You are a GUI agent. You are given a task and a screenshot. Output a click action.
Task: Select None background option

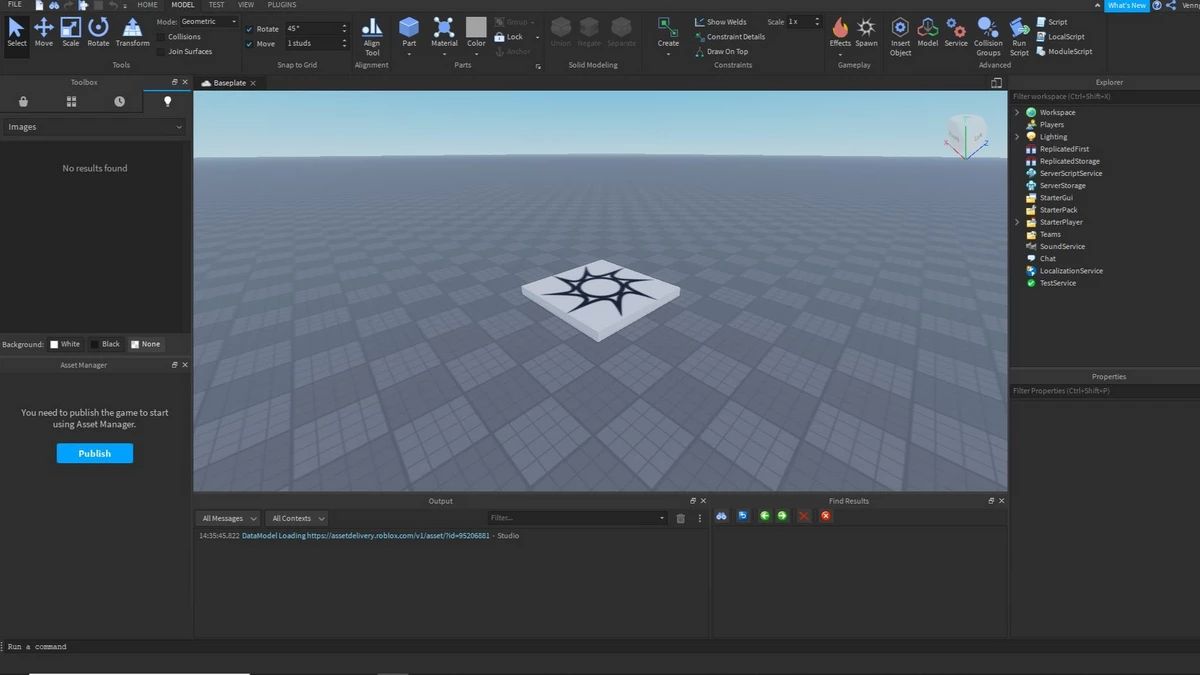pos(146,344)
